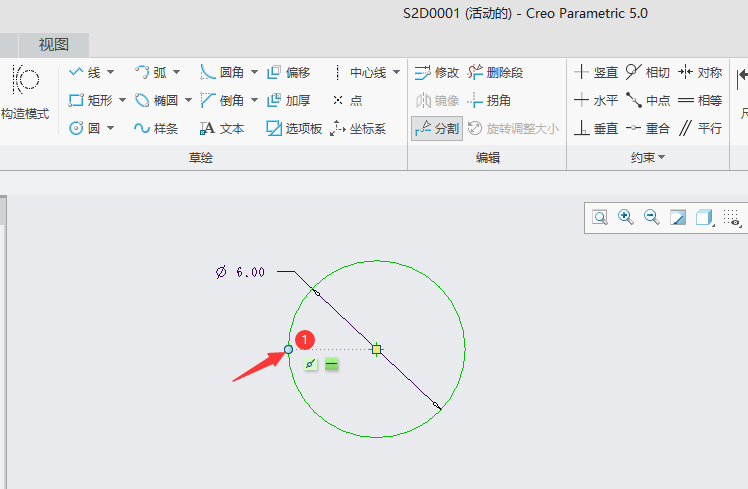This screenshot has width=748, height=489.
Task: Apply the Coincident (重合) constraint
Action: tap(648, 128)
